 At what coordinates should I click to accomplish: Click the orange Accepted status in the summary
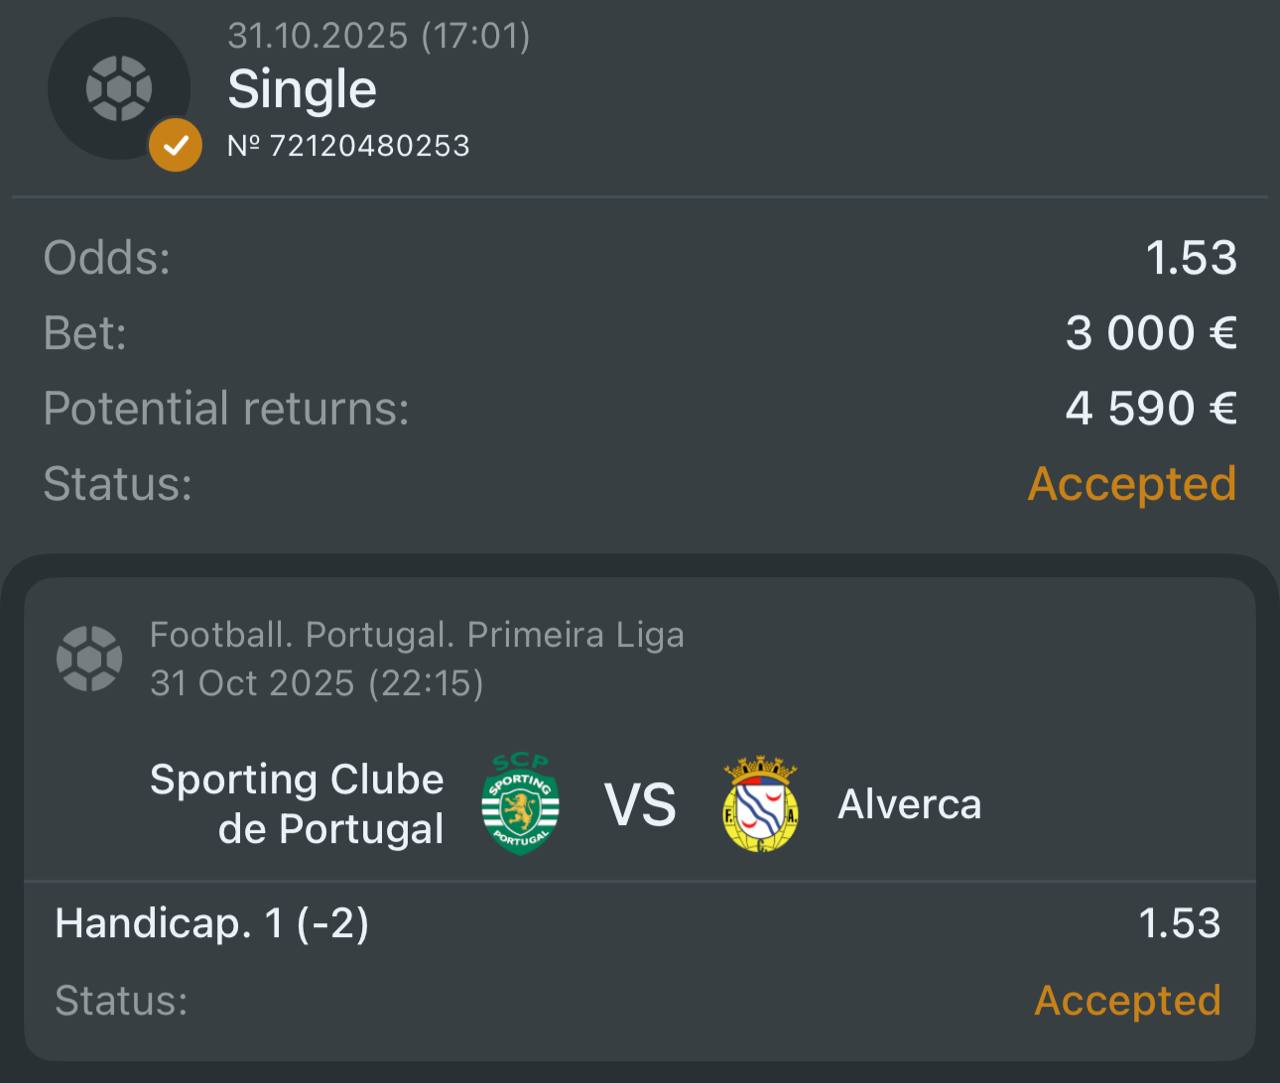click(1132, 484)
